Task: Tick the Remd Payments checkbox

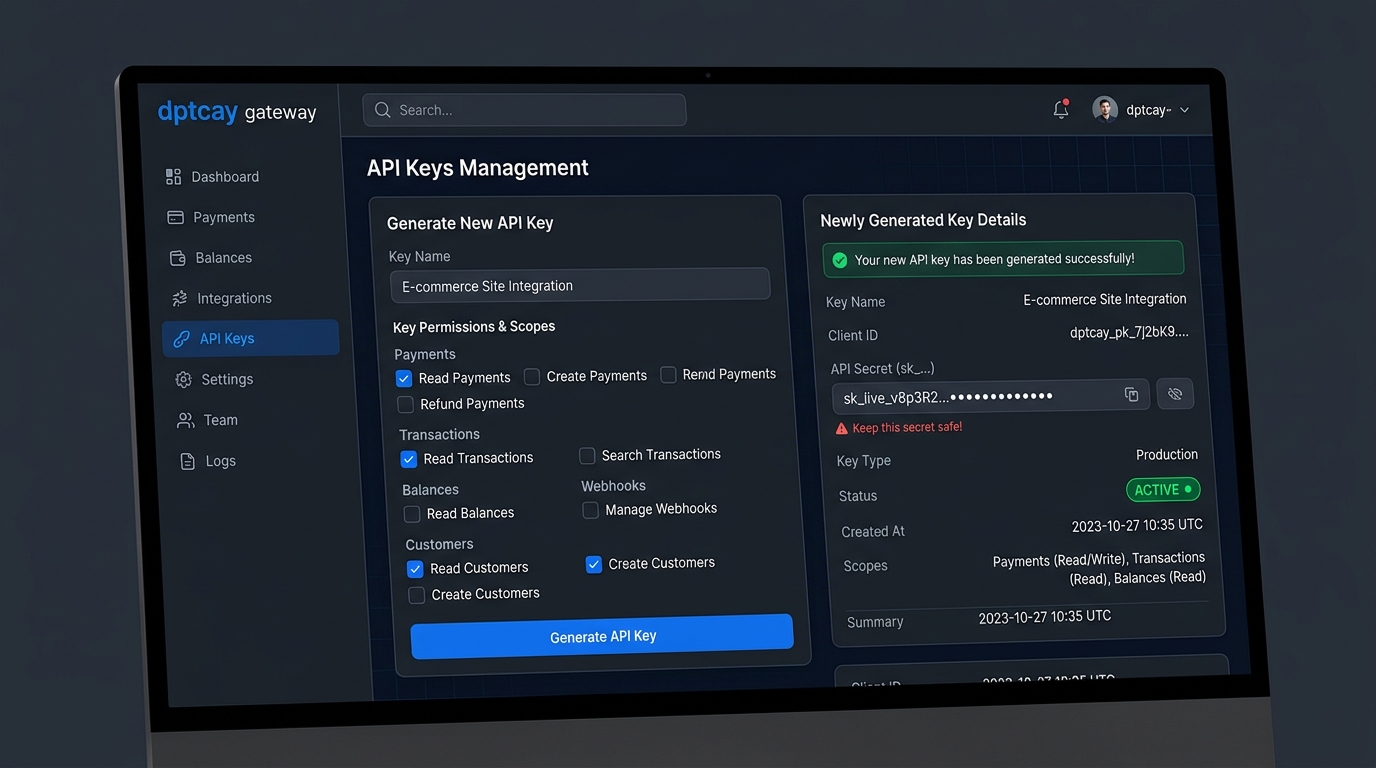Action: pos(669,375)
